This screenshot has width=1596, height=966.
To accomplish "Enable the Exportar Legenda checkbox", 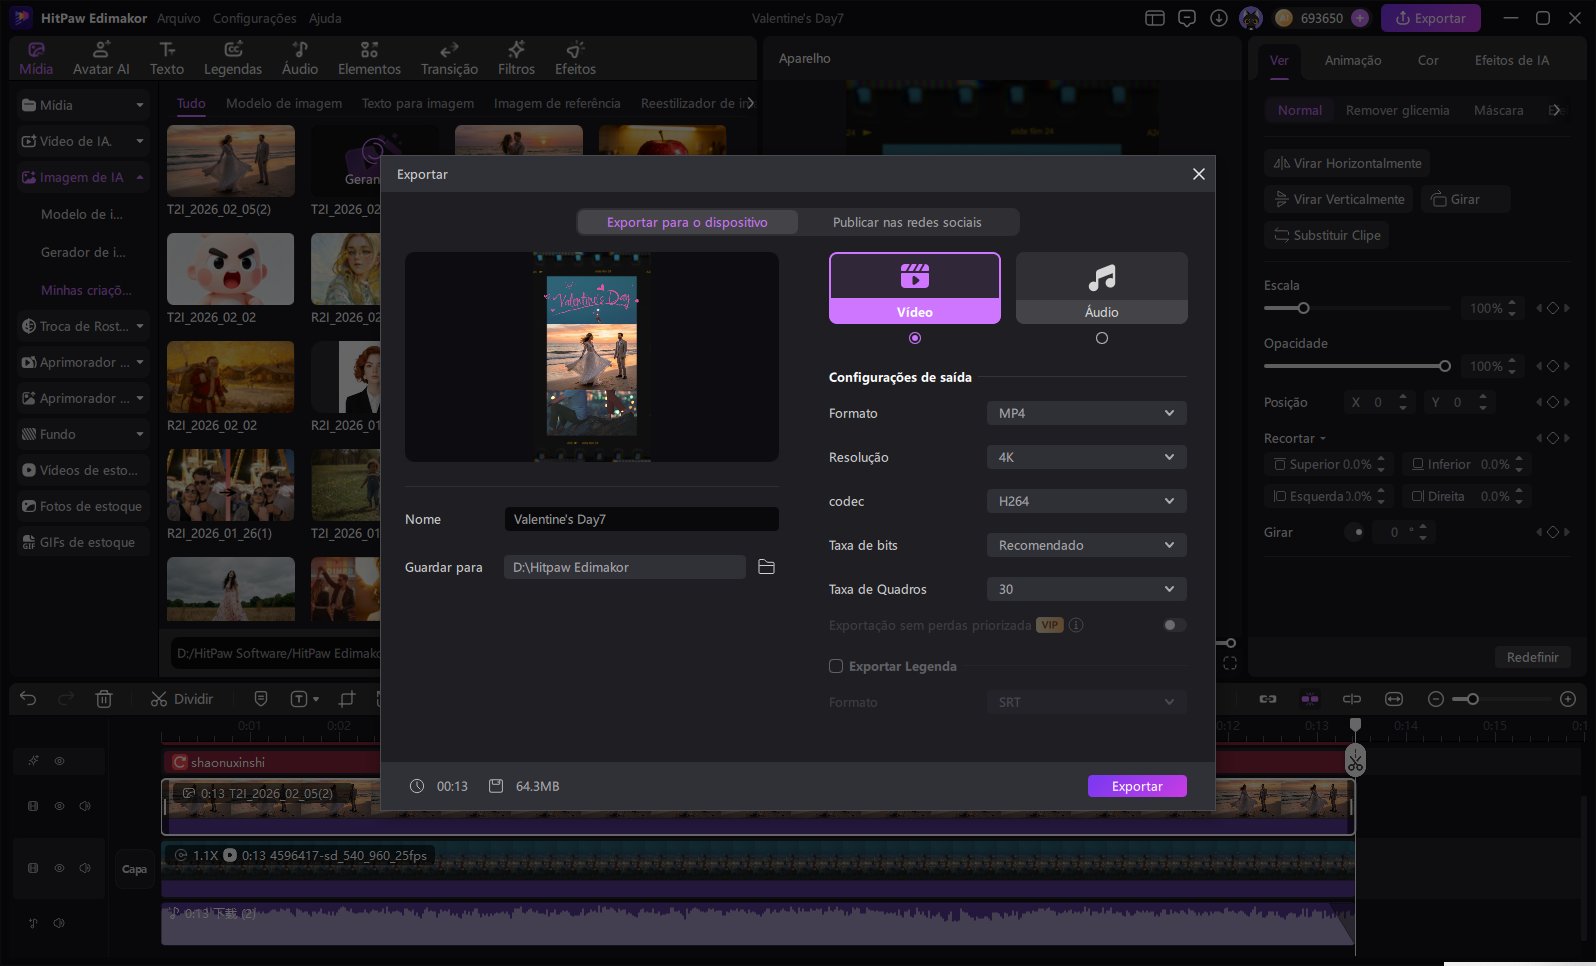I will 836,666.
